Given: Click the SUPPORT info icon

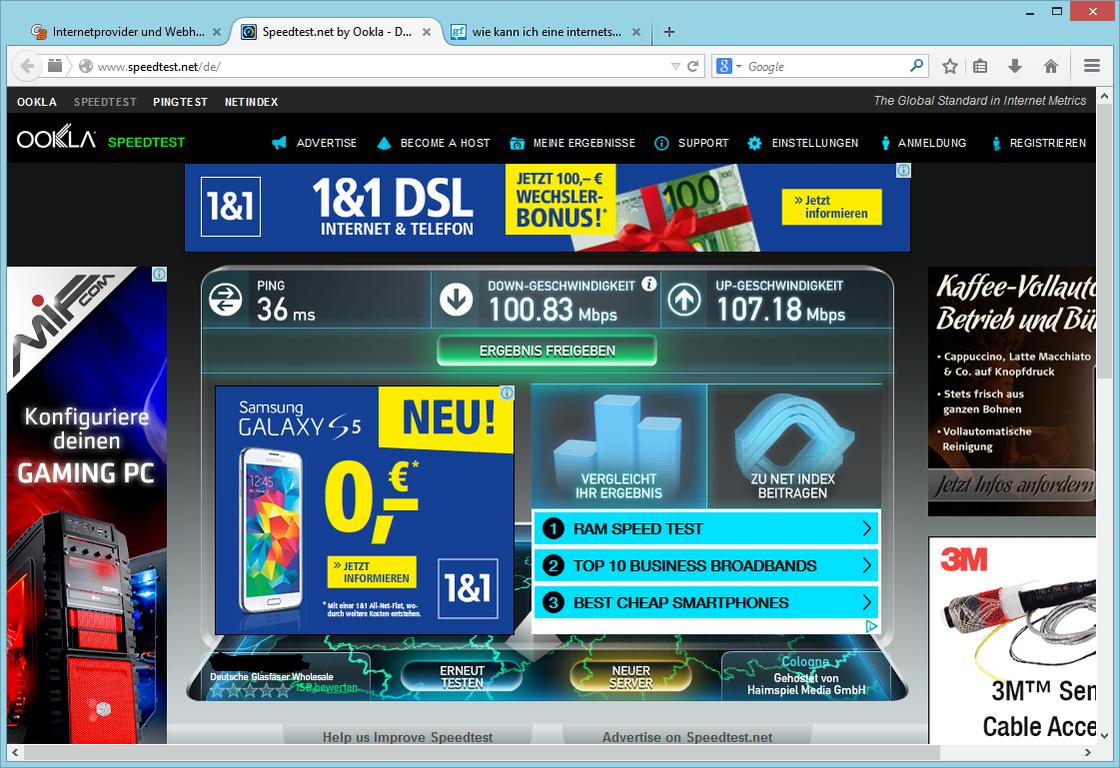Looking at the screenshot, I should click(661, 144).
